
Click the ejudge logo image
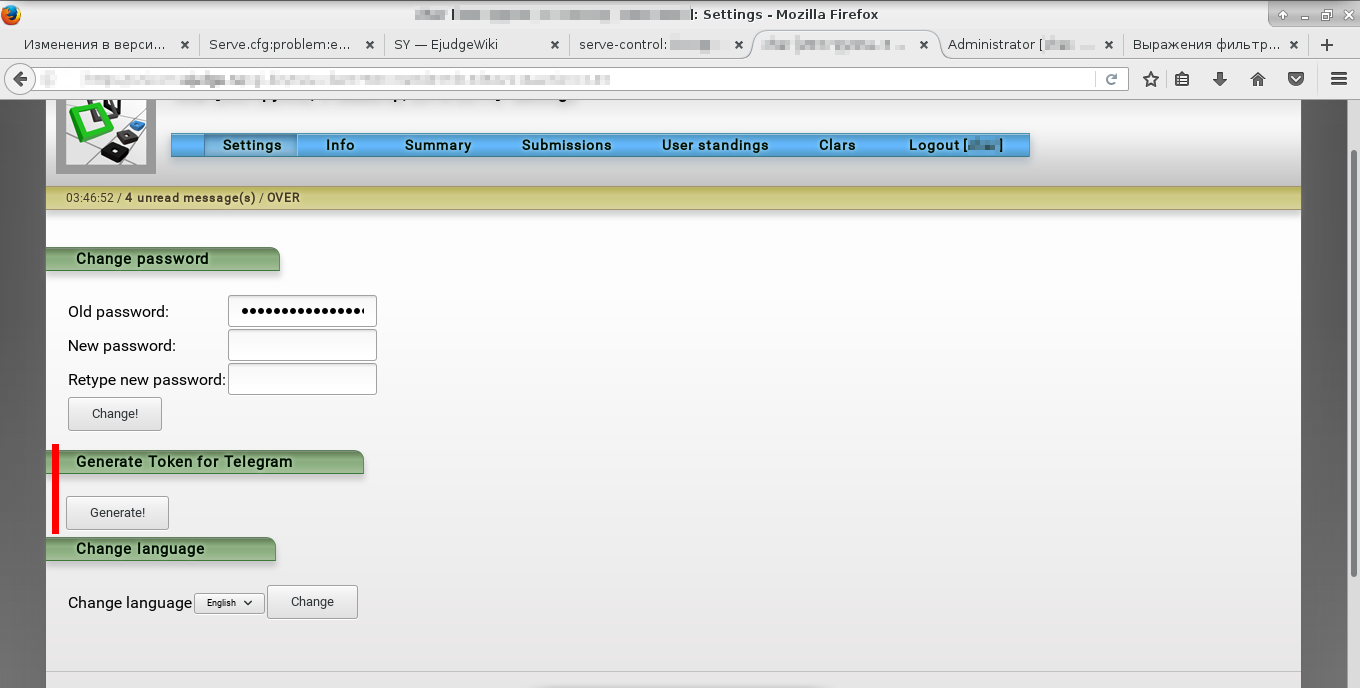pyautogui.click(x=106, y=135)
